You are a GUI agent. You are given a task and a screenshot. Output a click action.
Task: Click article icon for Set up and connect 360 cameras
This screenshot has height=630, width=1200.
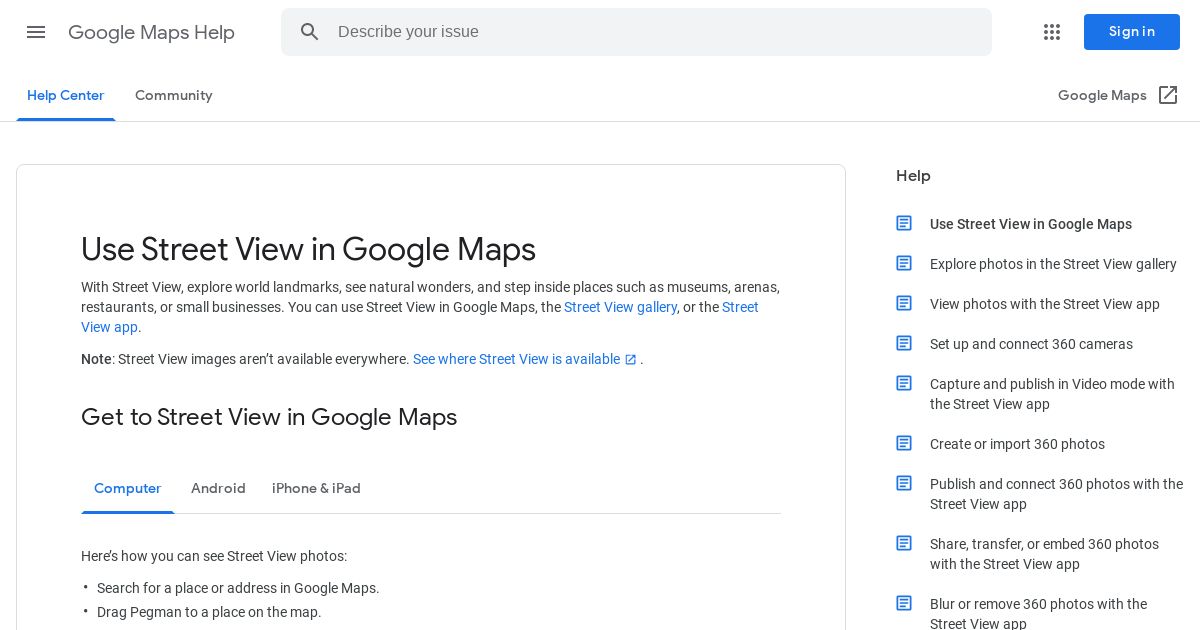pos(904,343)
